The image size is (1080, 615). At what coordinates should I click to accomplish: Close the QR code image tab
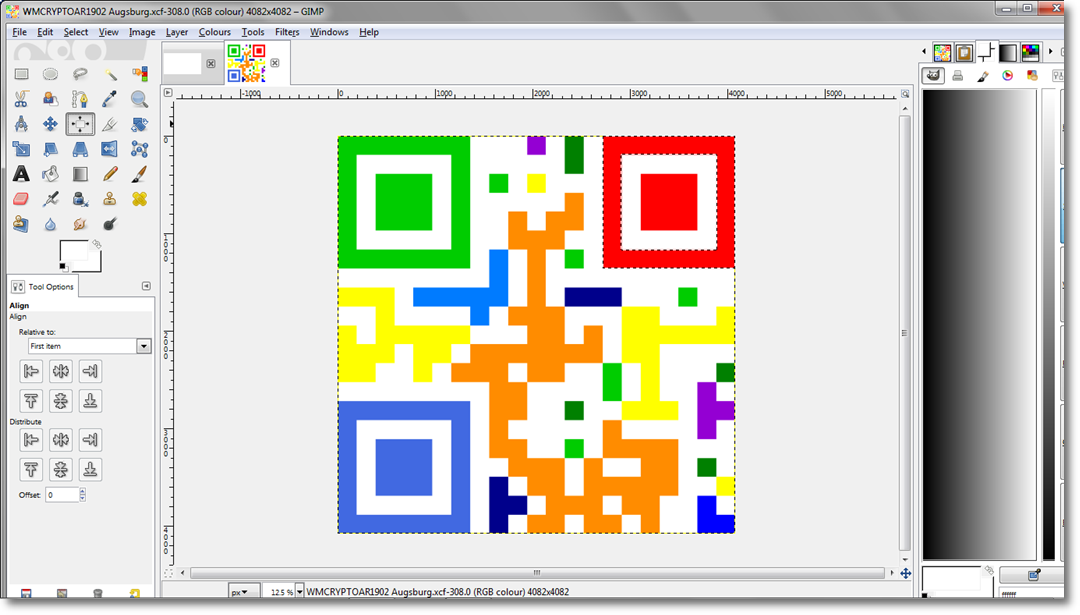click(x=275, y=63)
